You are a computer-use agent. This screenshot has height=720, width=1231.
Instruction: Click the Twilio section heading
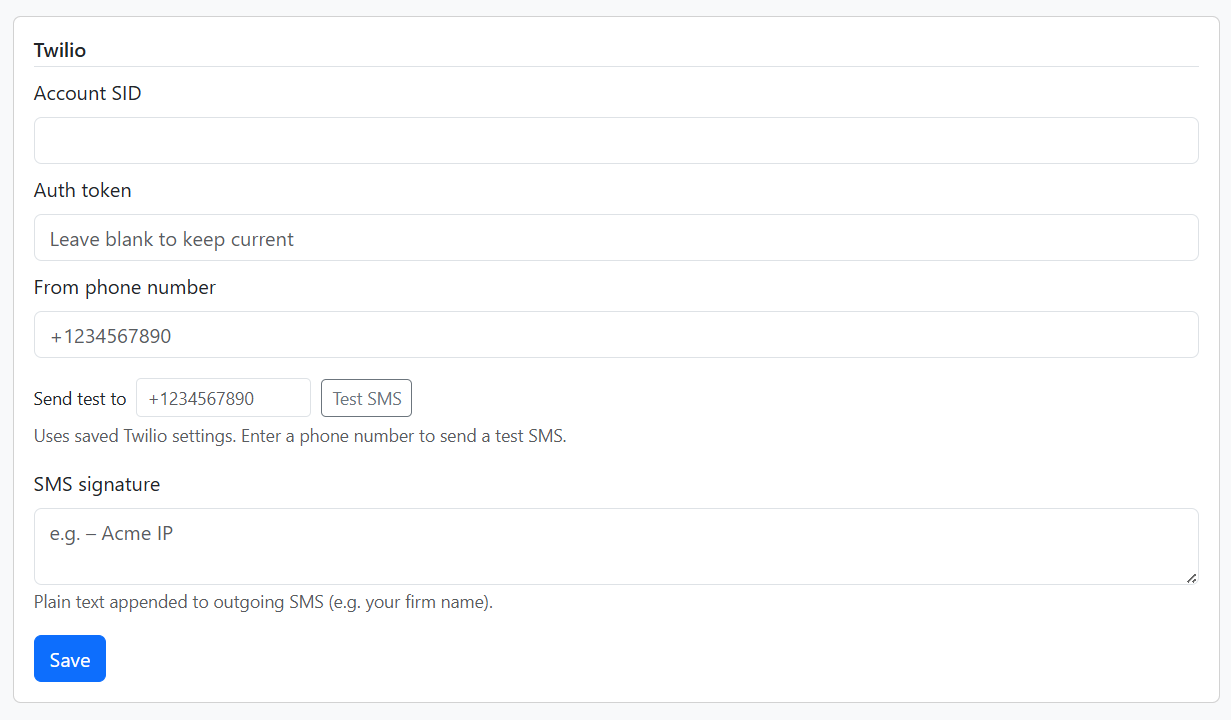coord(60,50)
